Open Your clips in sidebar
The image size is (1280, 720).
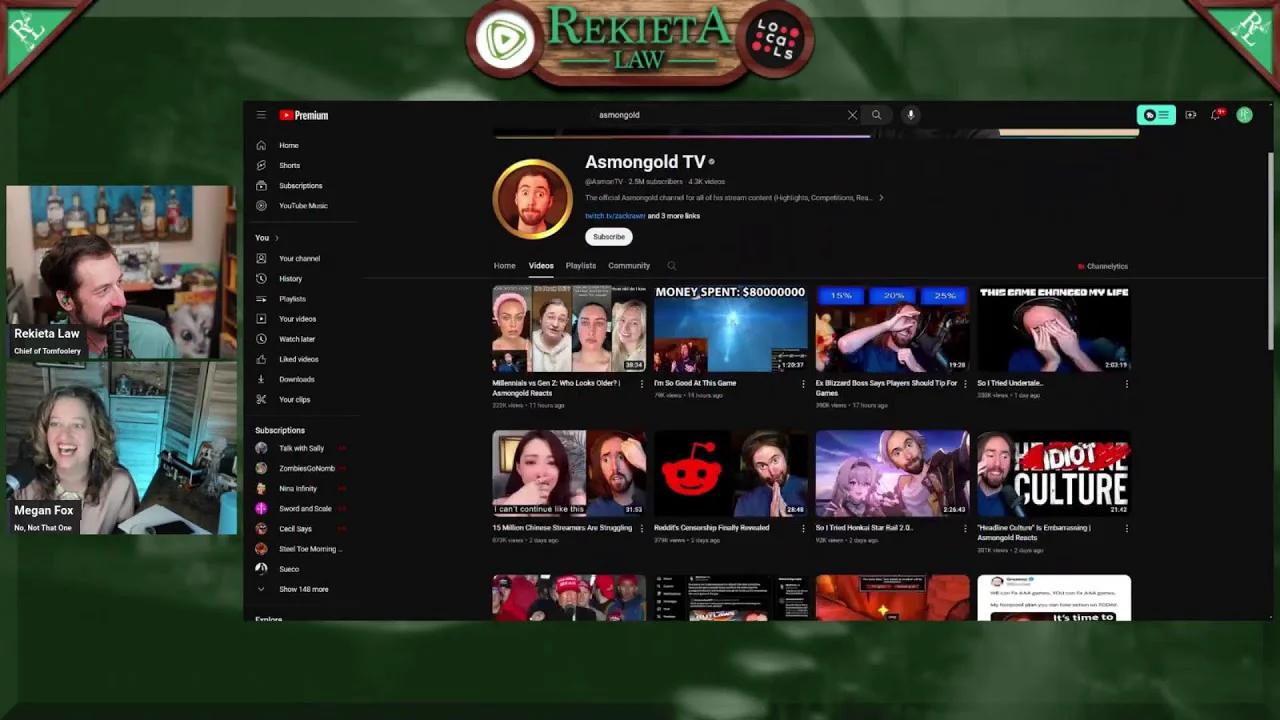pos(296,399)
